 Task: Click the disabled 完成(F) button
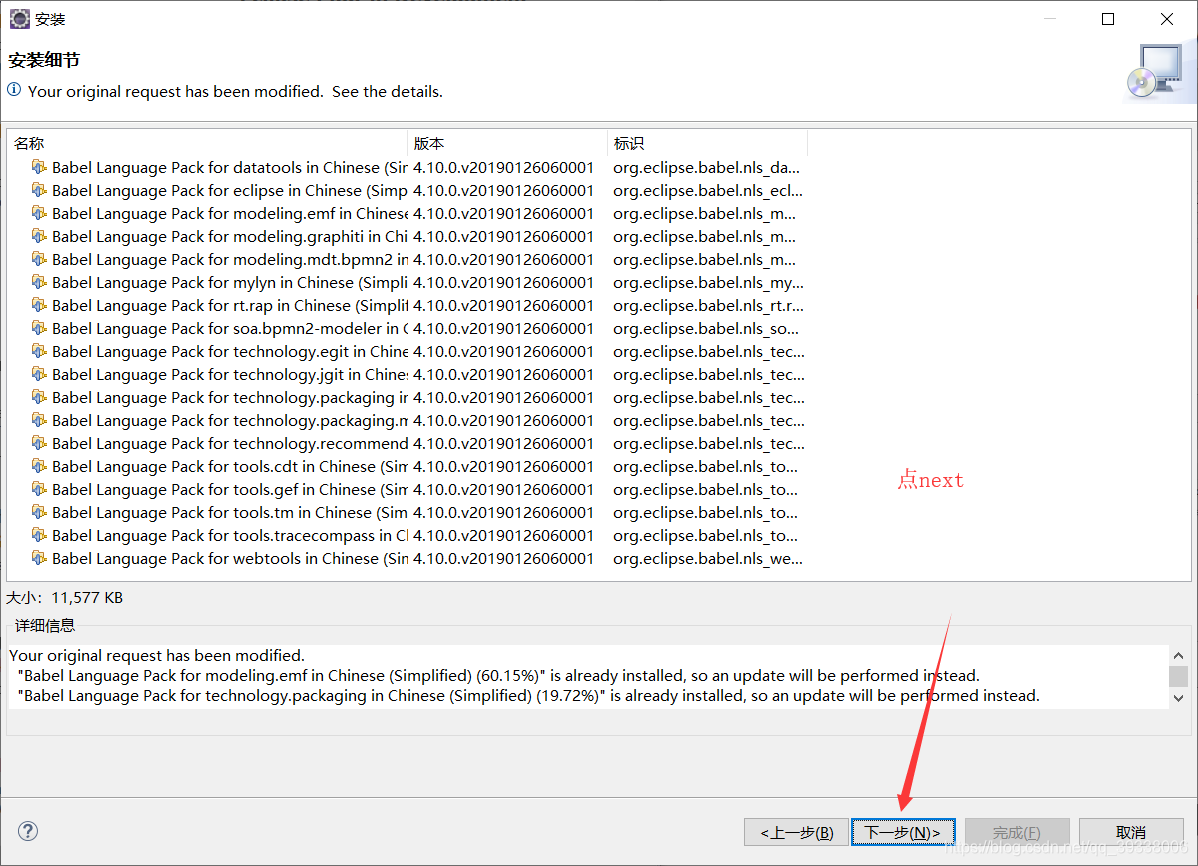point(1017,832)
